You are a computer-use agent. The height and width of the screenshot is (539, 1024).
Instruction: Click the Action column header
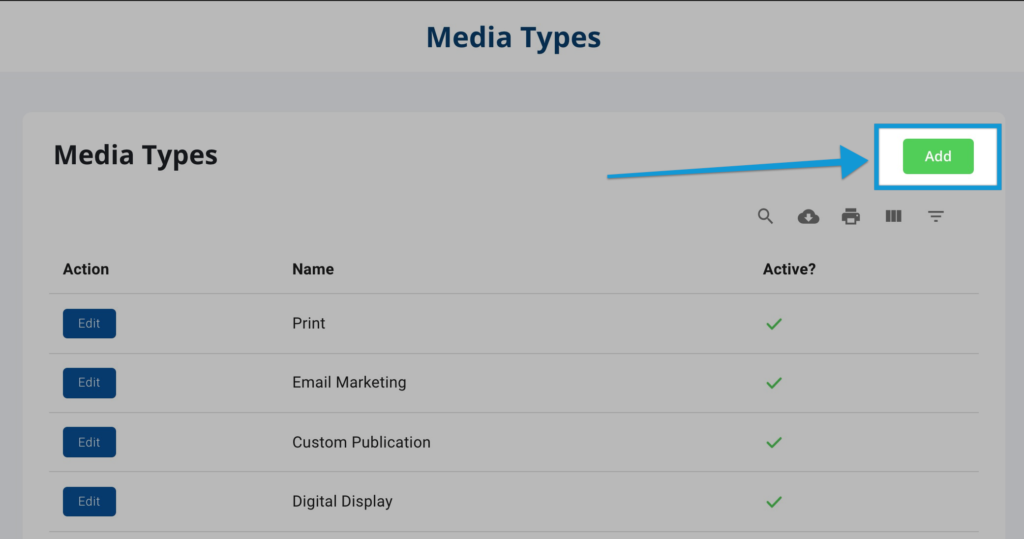click(x=86, y=269)
